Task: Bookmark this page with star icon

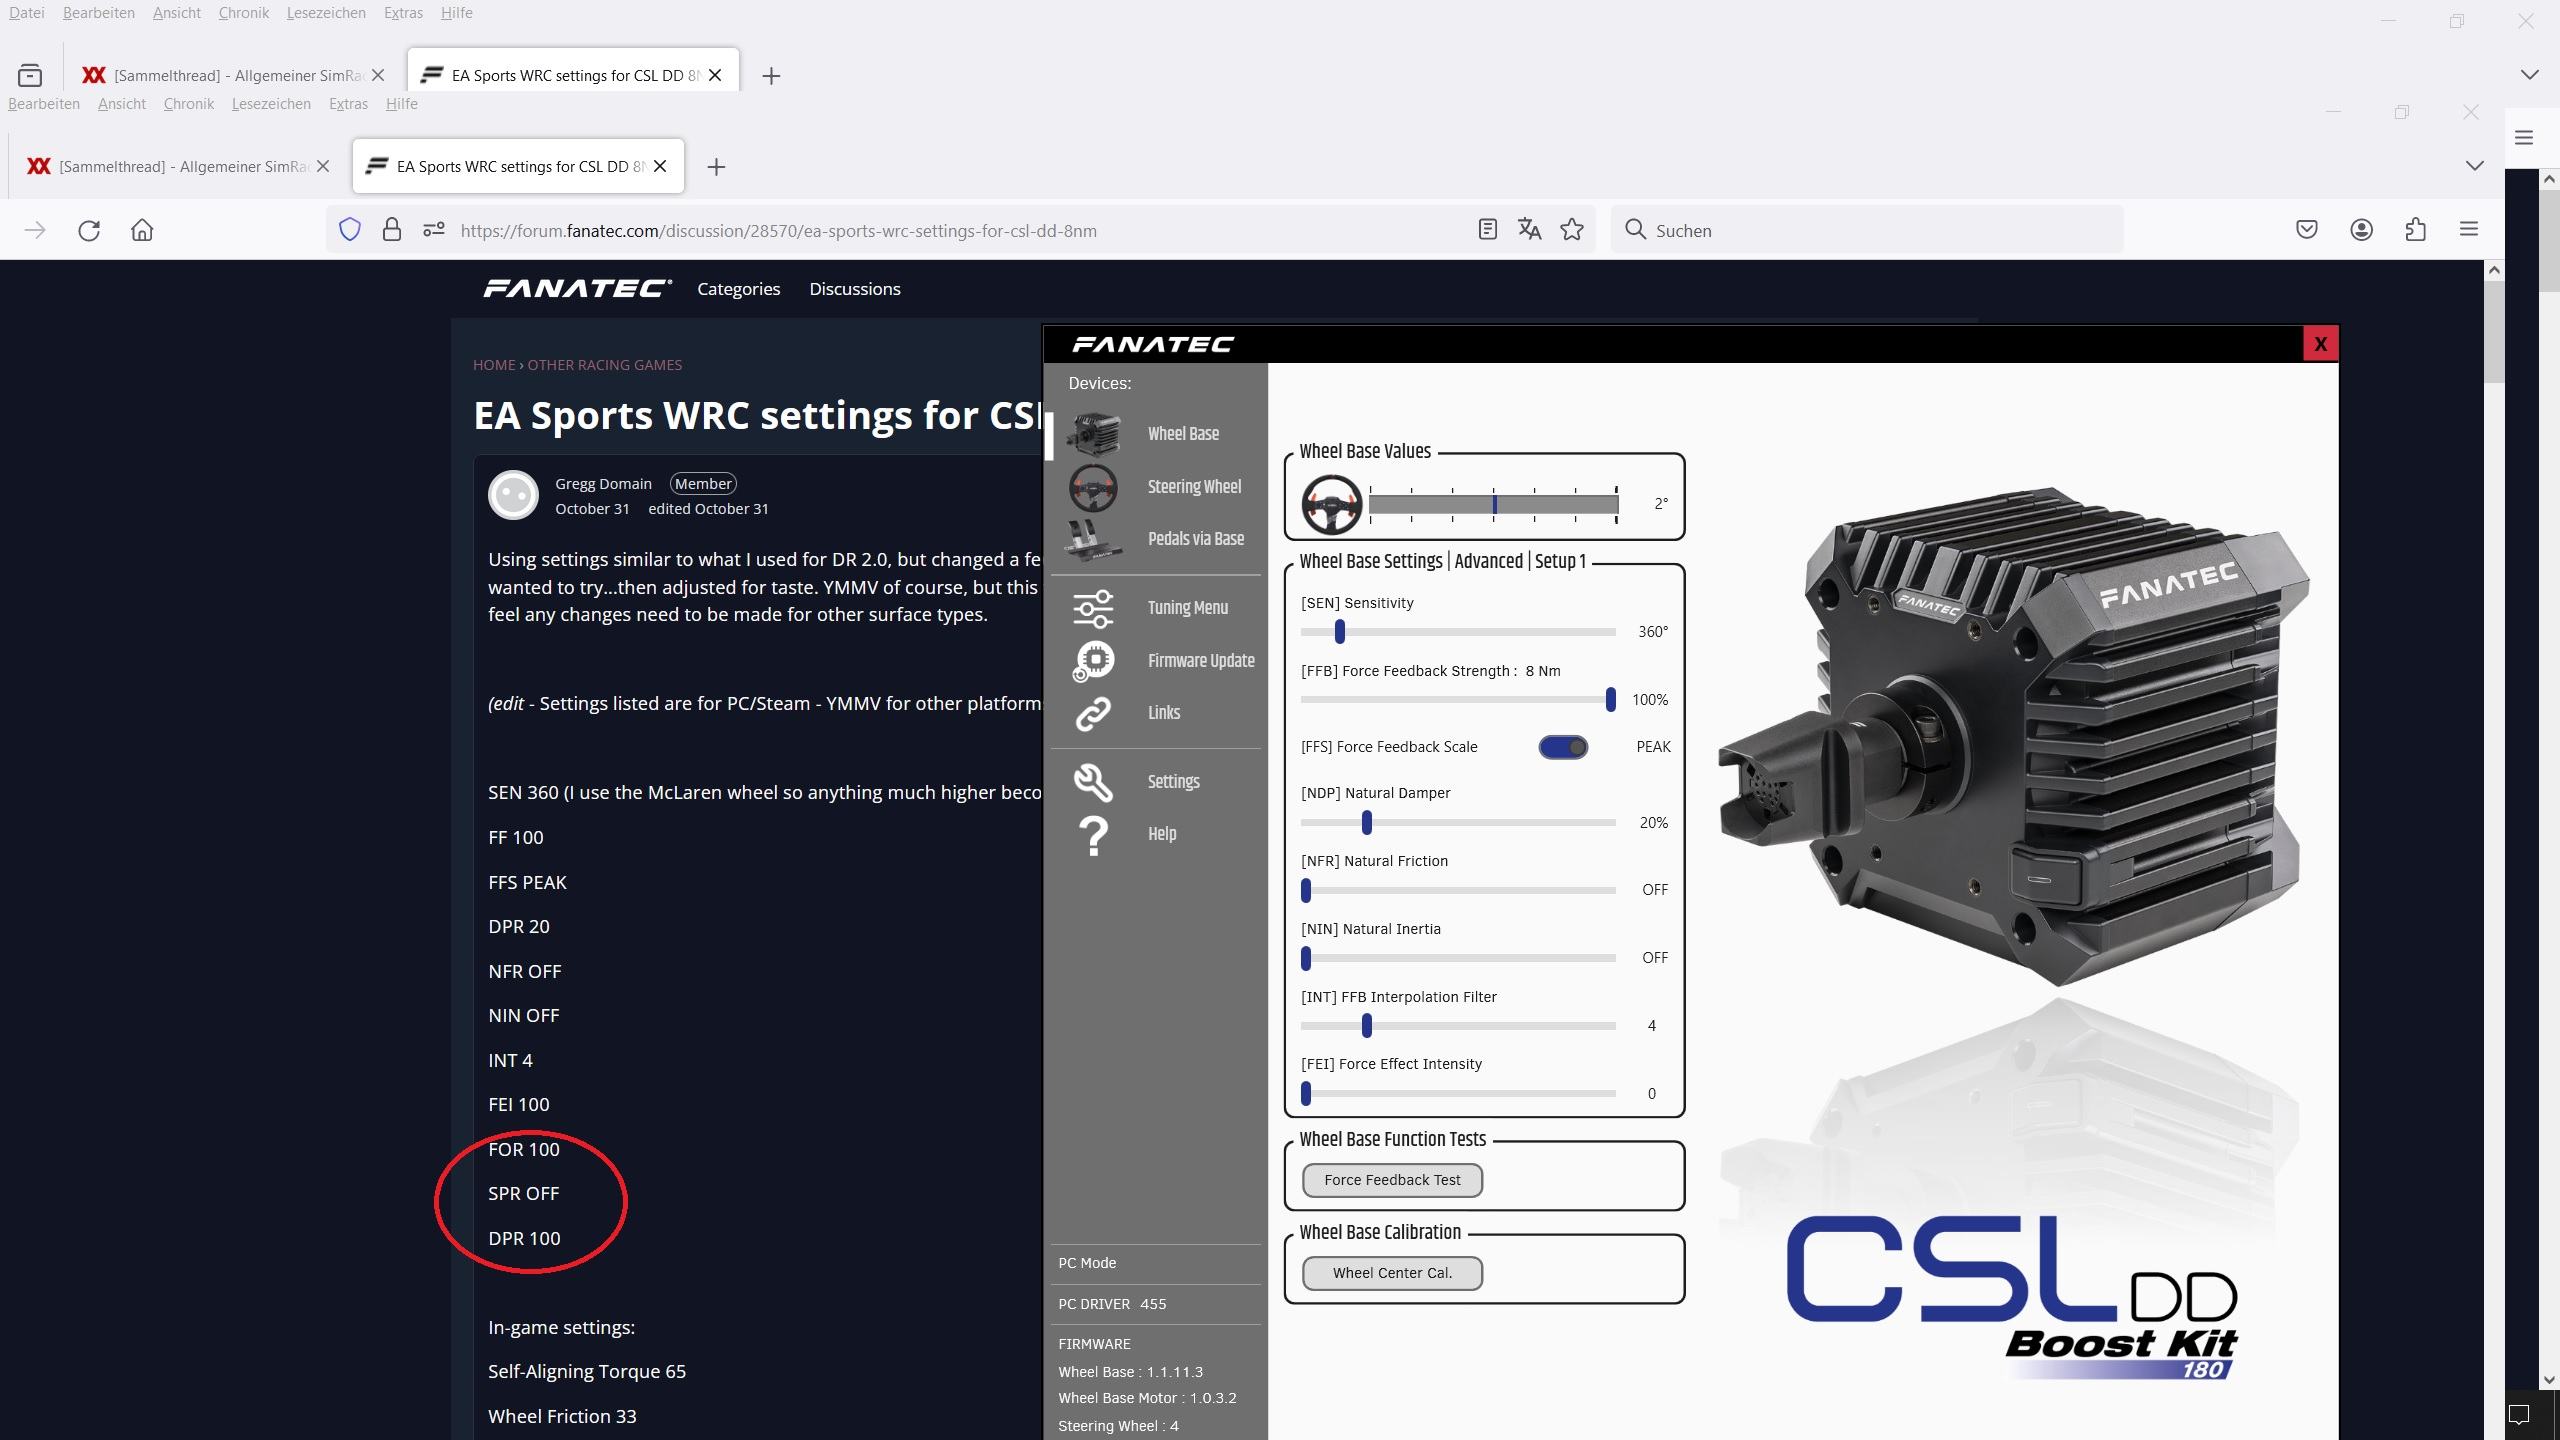Action: coord(1572,231)
